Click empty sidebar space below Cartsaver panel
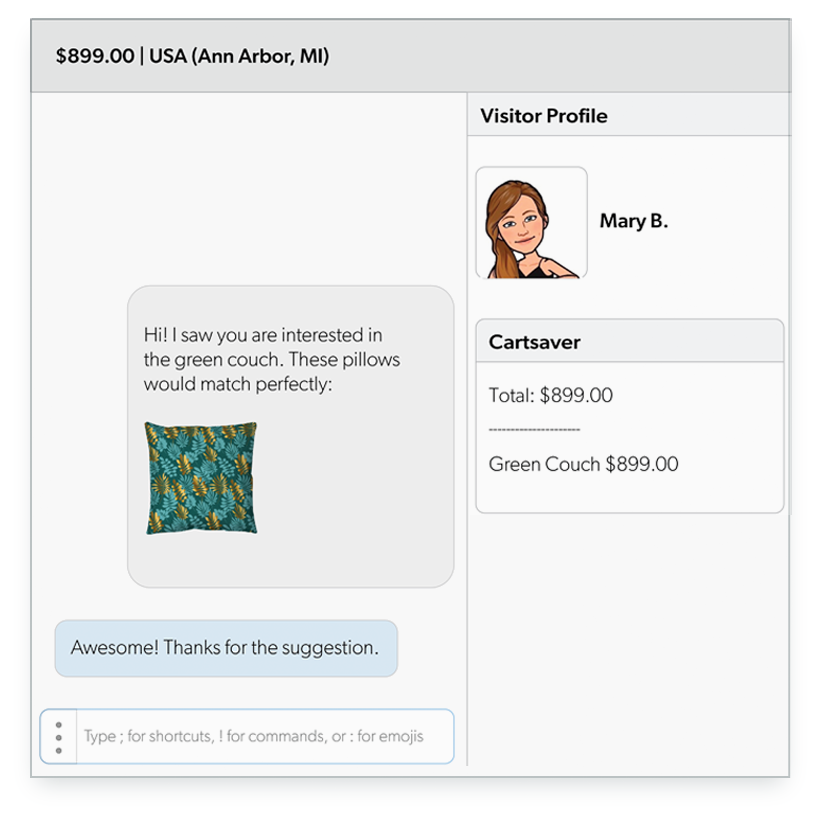 coord(628,640)
